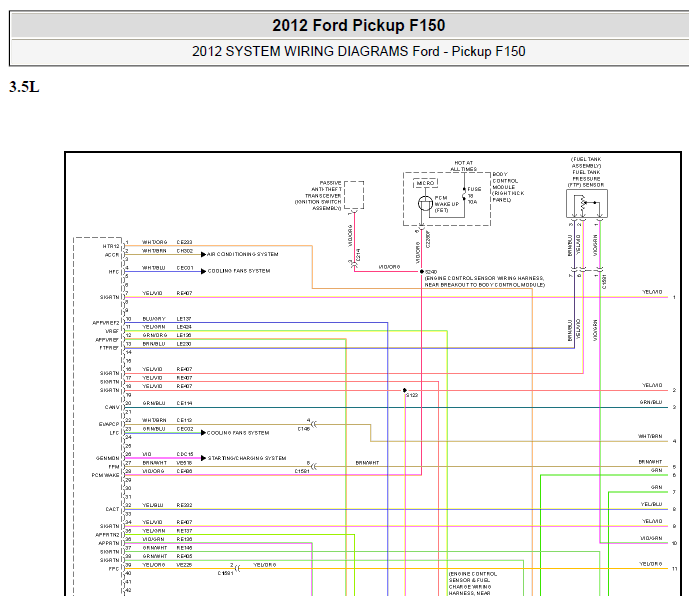Click circuit code "RE136"
The height and width of the screenshot is (596, 689).
[x=185, y=539]
